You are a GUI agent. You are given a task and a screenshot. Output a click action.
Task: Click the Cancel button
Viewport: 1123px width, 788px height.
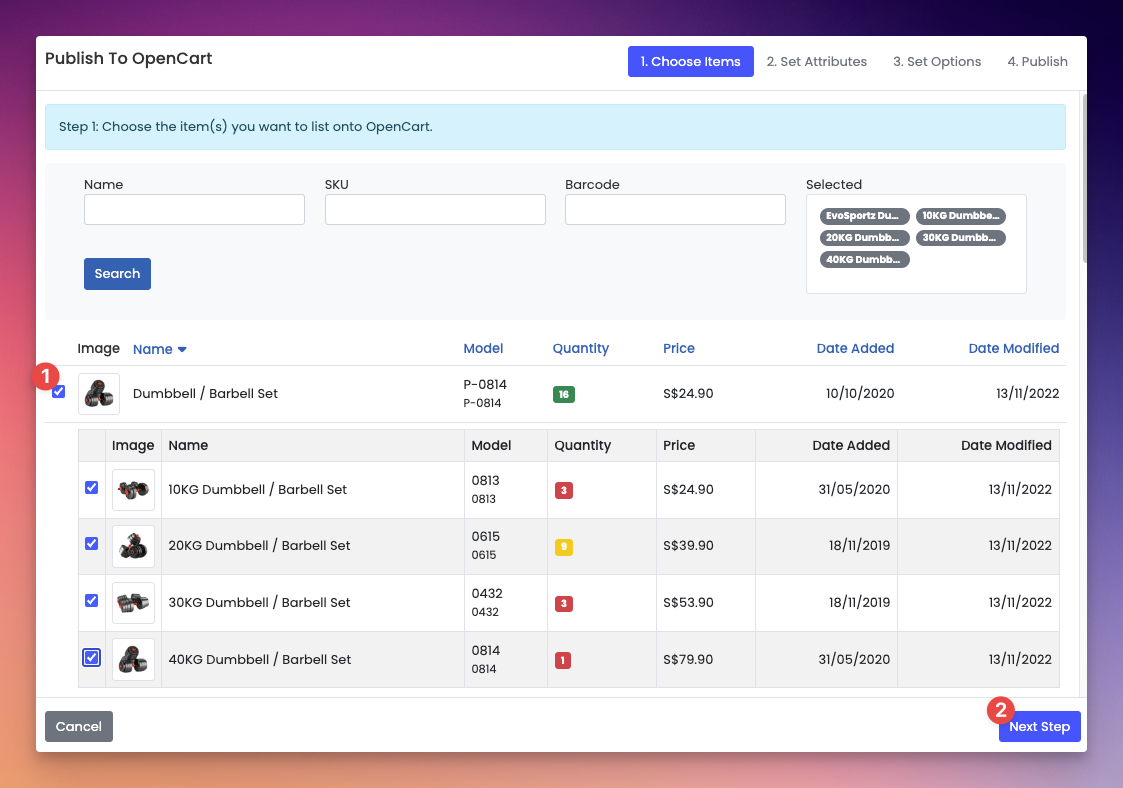tap(79, 726)
